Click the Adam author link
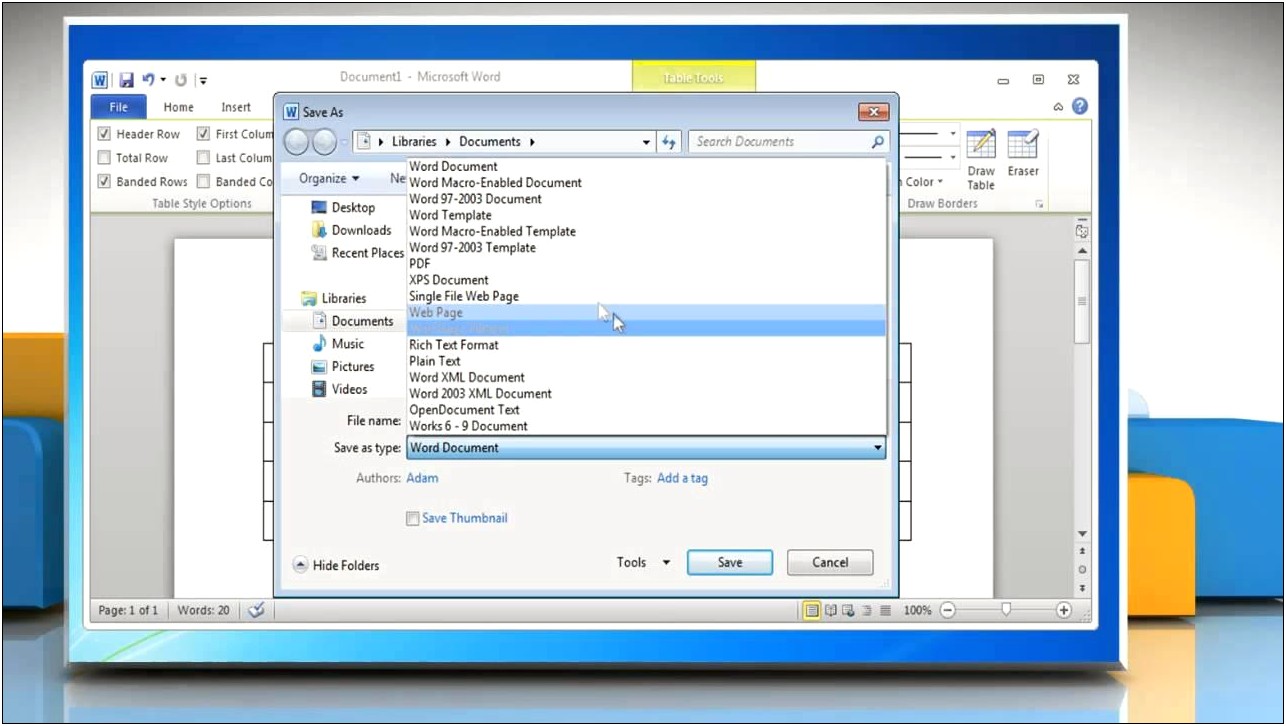Image resolution: width=1286 pixels, height=726 pixels. [422, 478]
